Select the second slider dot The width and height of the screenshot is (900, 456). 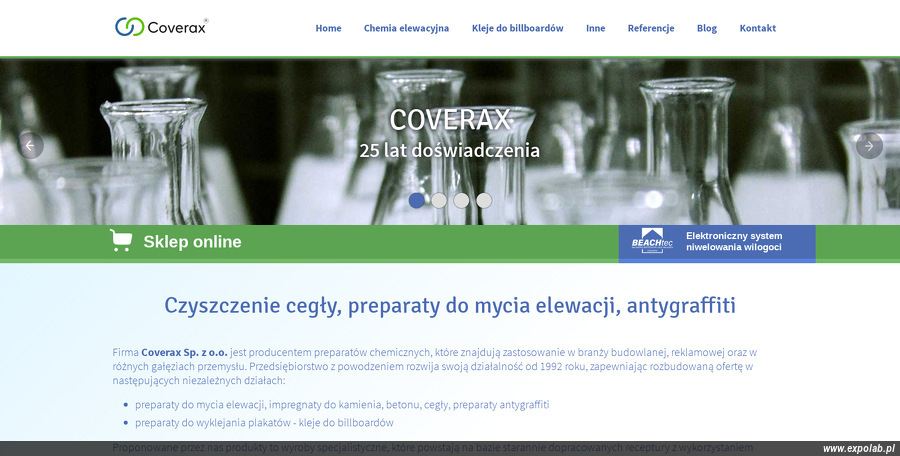[439, 200]
